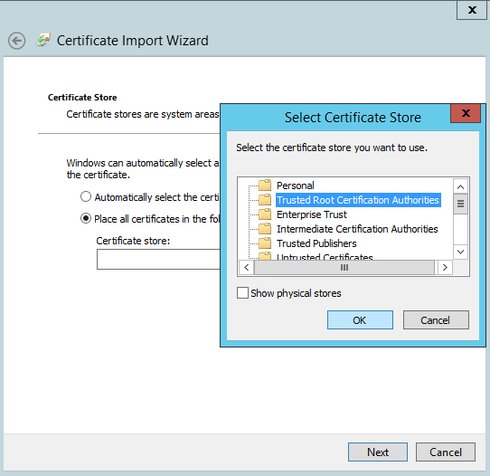The height and width of the screenshot is (476, 490).
Task: Click Next in the wizard
Action: 378,452
